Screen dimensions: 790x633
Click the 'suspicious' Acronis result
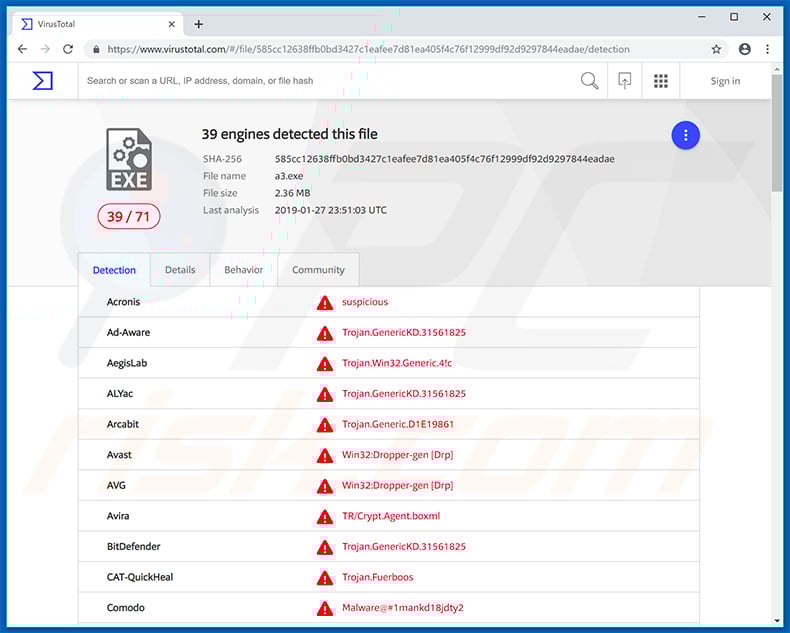click(x=365, y=302)
